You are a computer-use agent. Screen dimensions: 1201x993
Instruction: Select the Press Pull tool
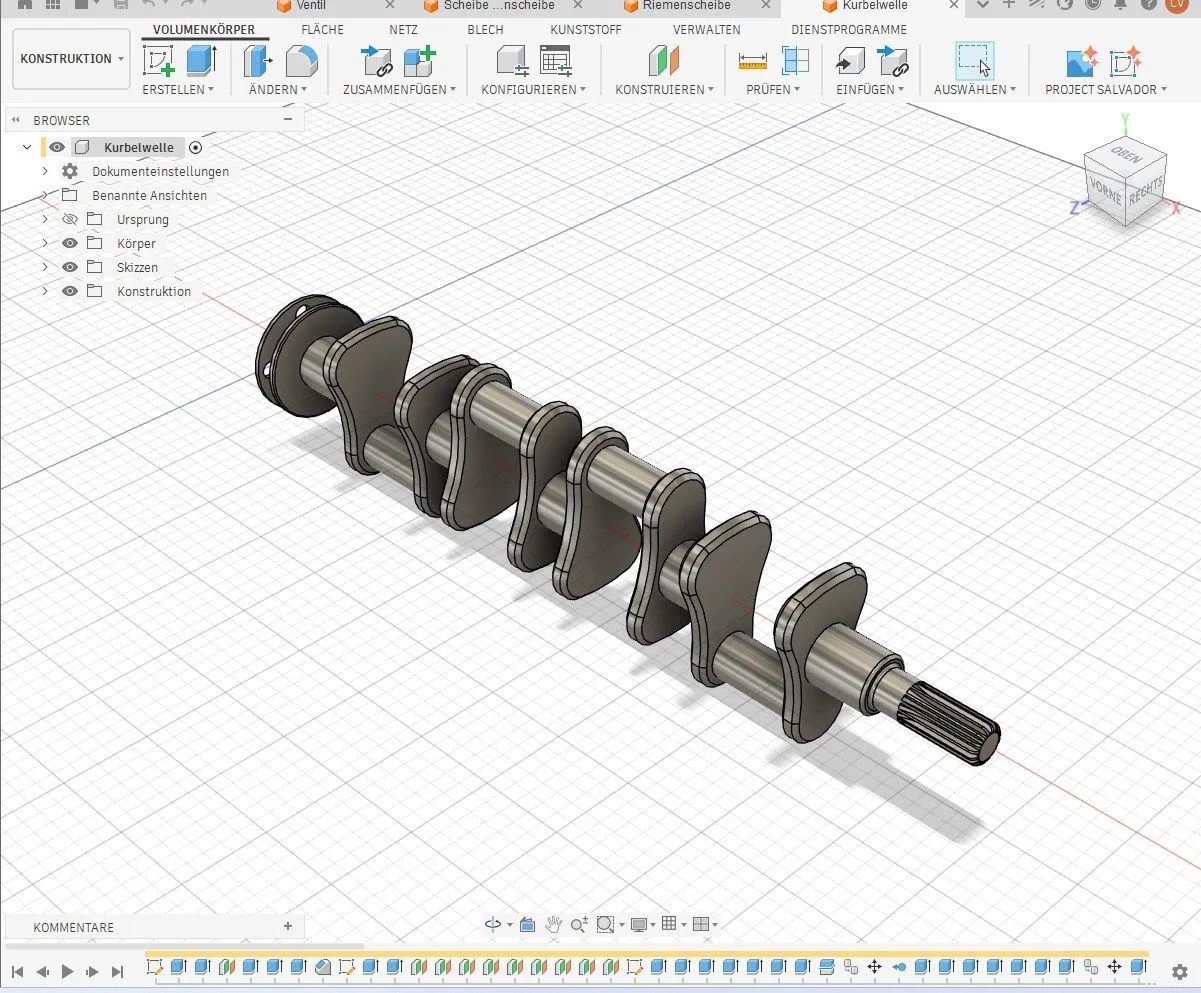(x=258, y=62)
